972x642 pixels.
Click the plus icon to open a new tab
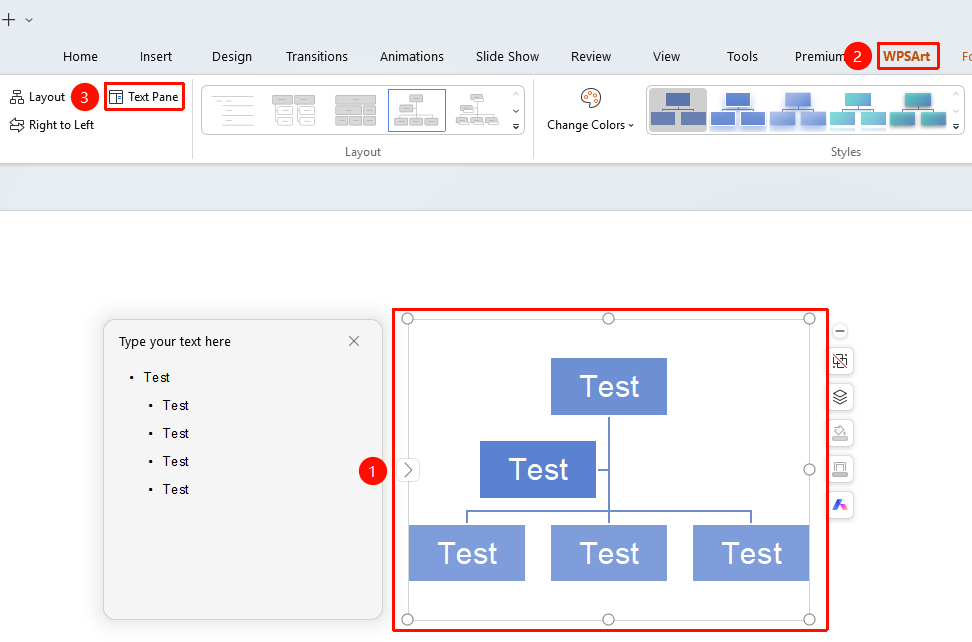[x=9, y=20]
